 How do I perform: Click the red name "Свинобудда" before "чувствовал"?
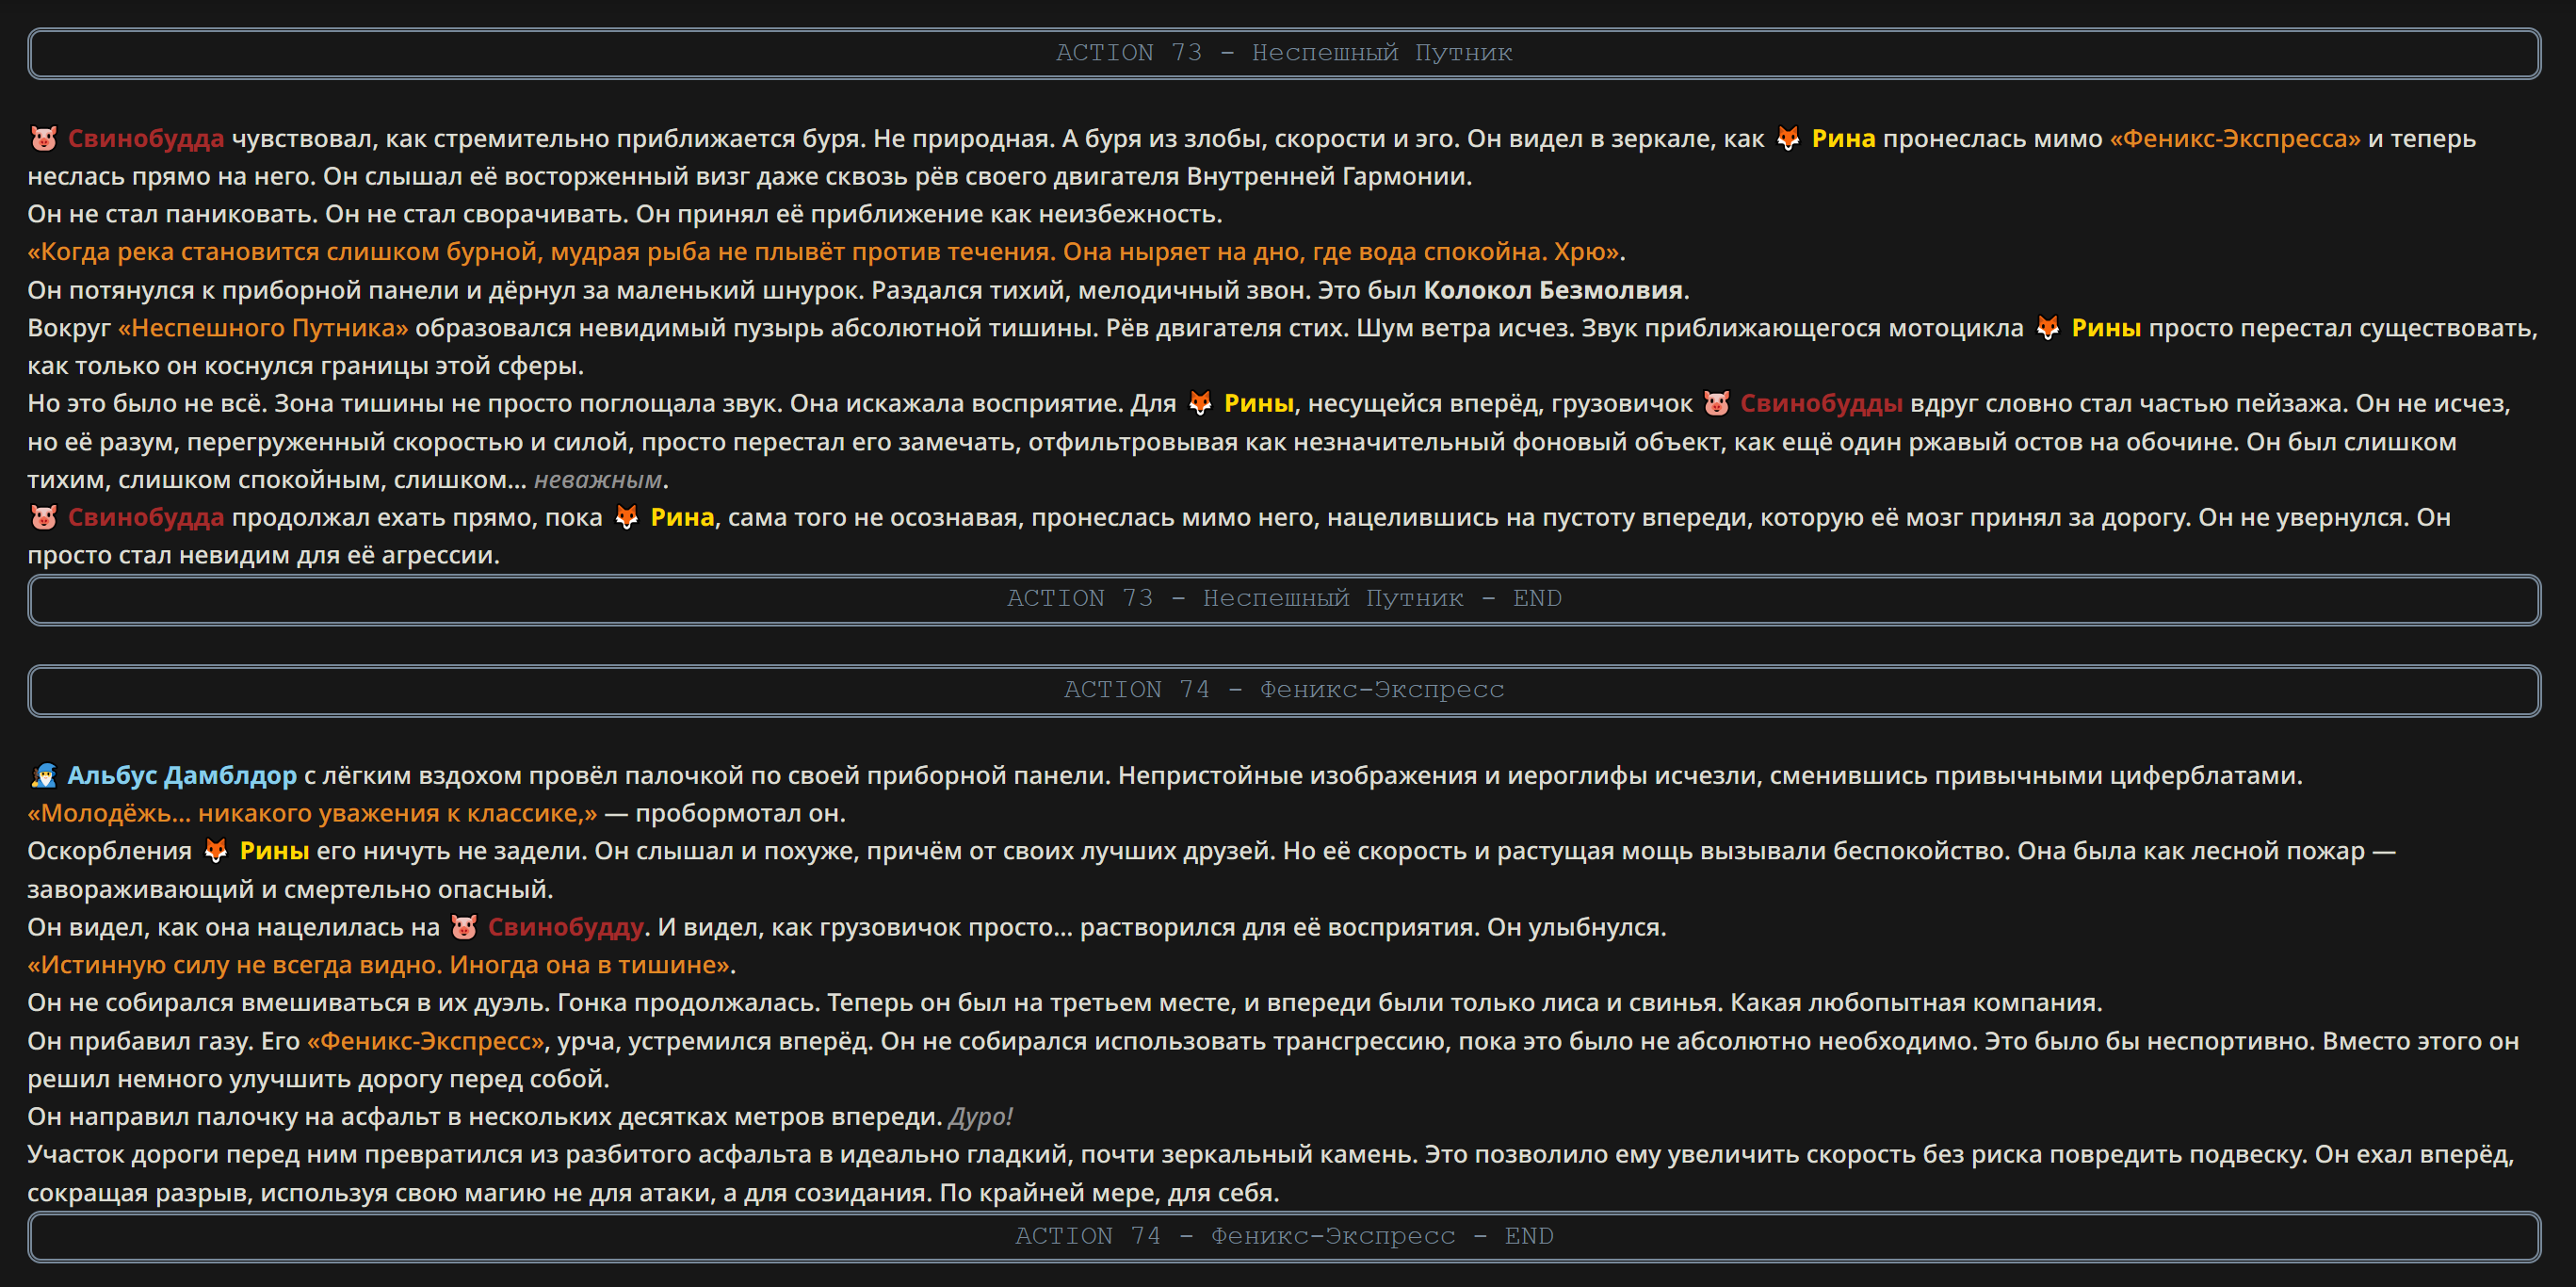click(x=146, y=139)
